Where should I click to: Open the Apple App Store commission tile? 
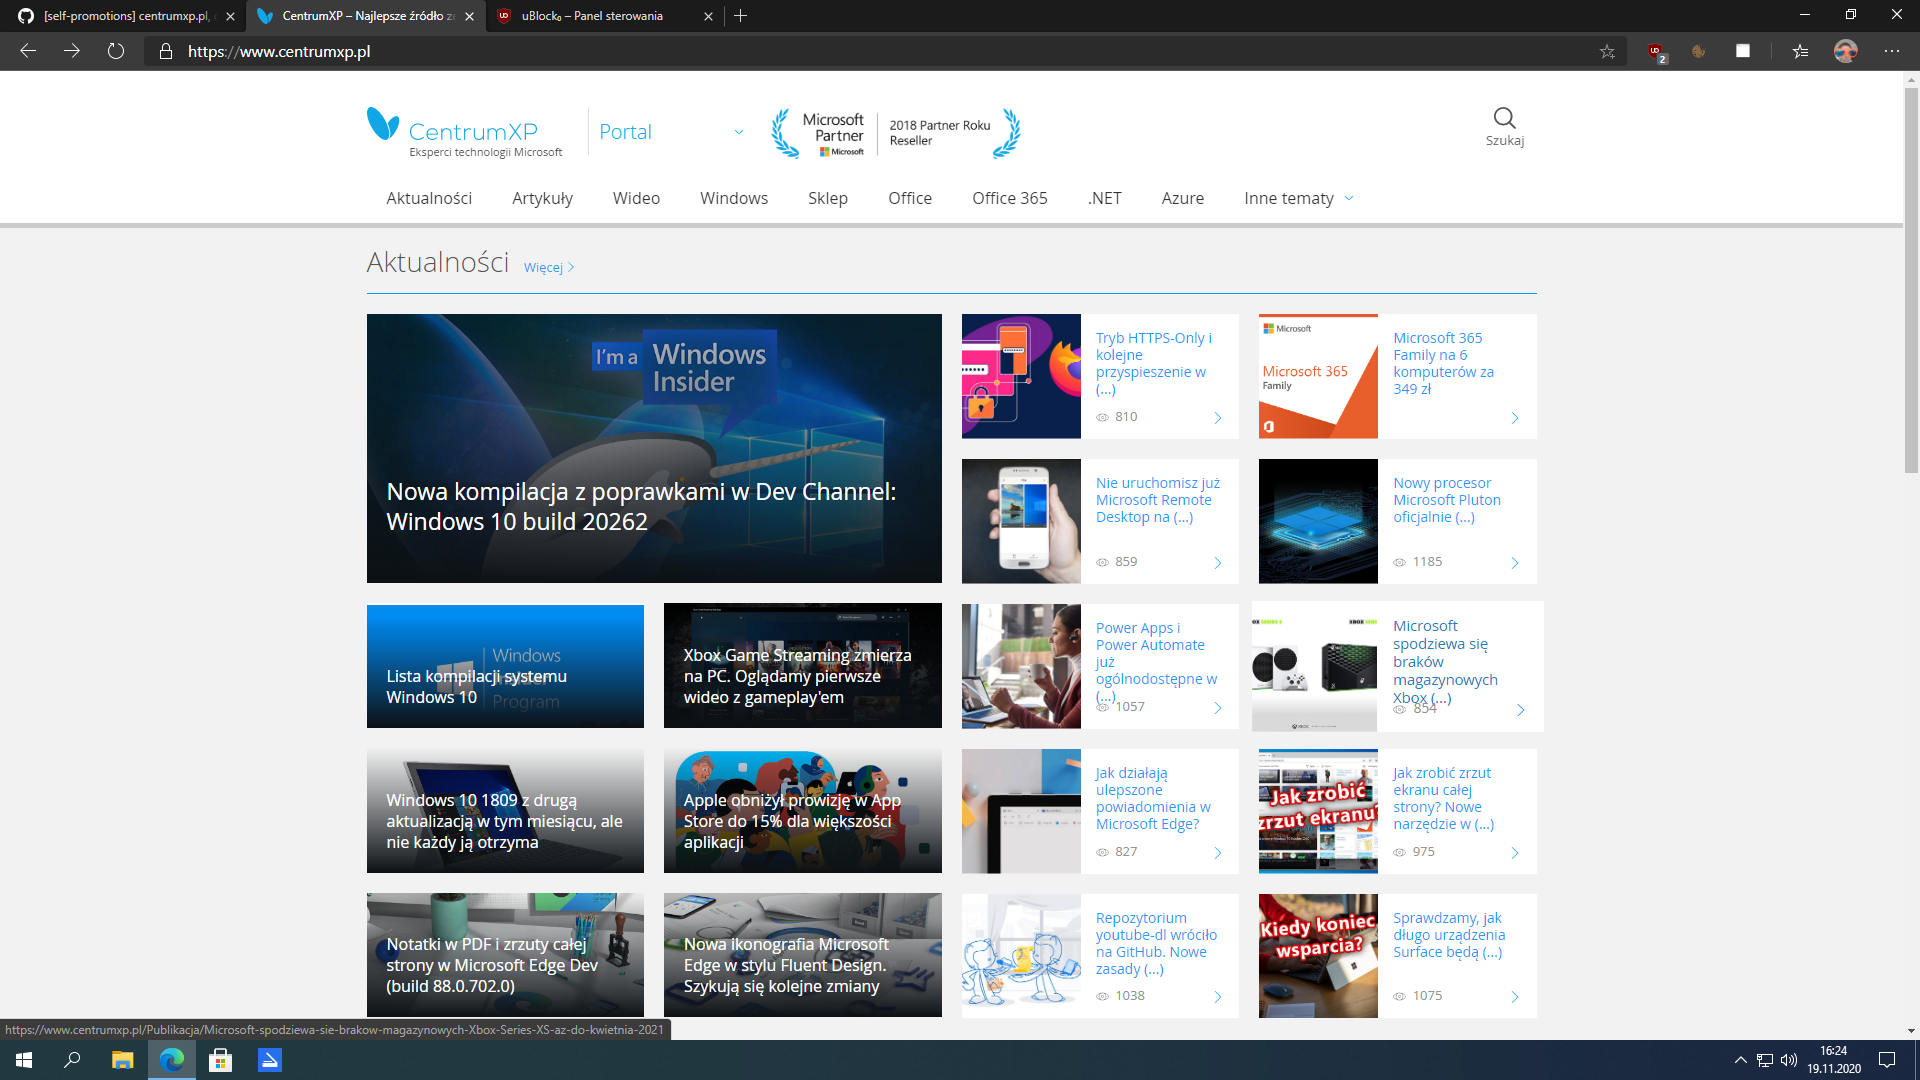[x=802, y=811]
